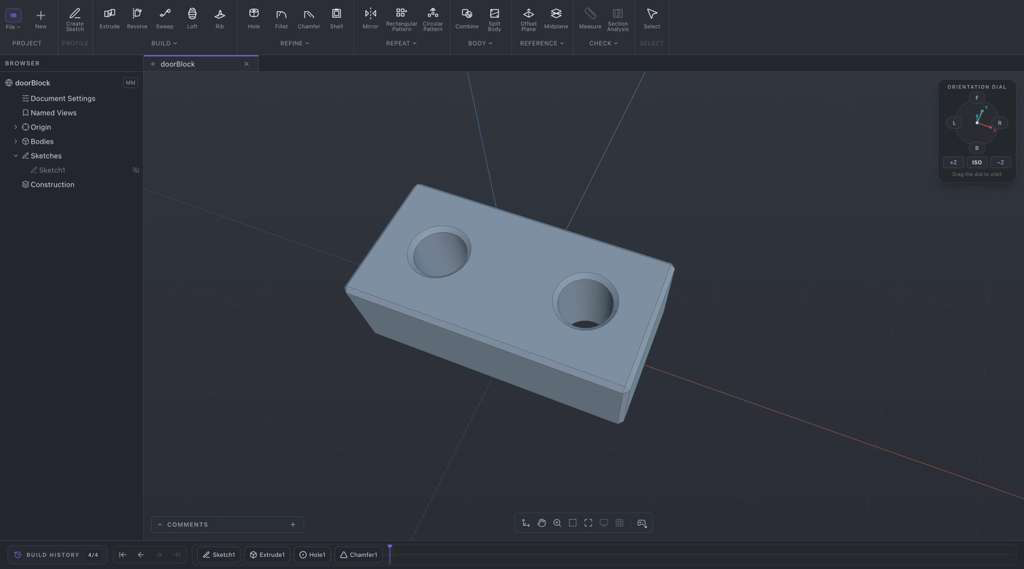Select the Create Sketch tool

coord(75,19)
